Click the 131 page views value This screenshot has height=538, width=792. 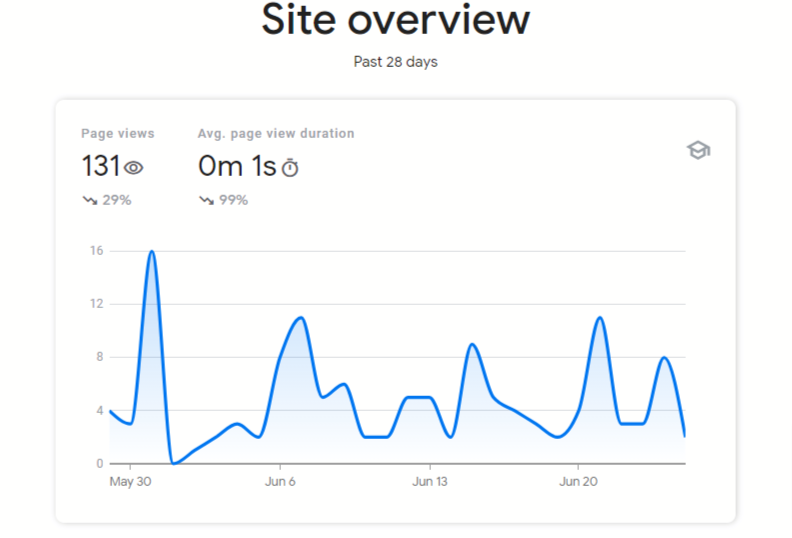(x=100, y=166)
